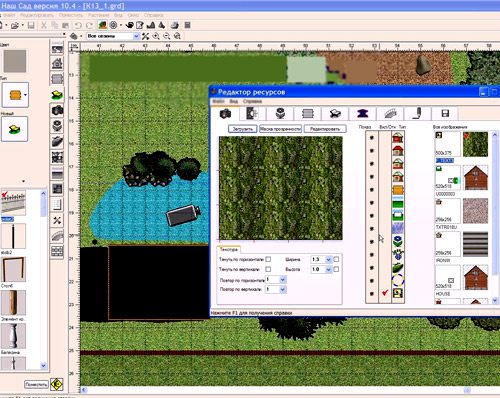
Task: Click the undo arrow in the toolbar
Action: click(x=78, y=25)
